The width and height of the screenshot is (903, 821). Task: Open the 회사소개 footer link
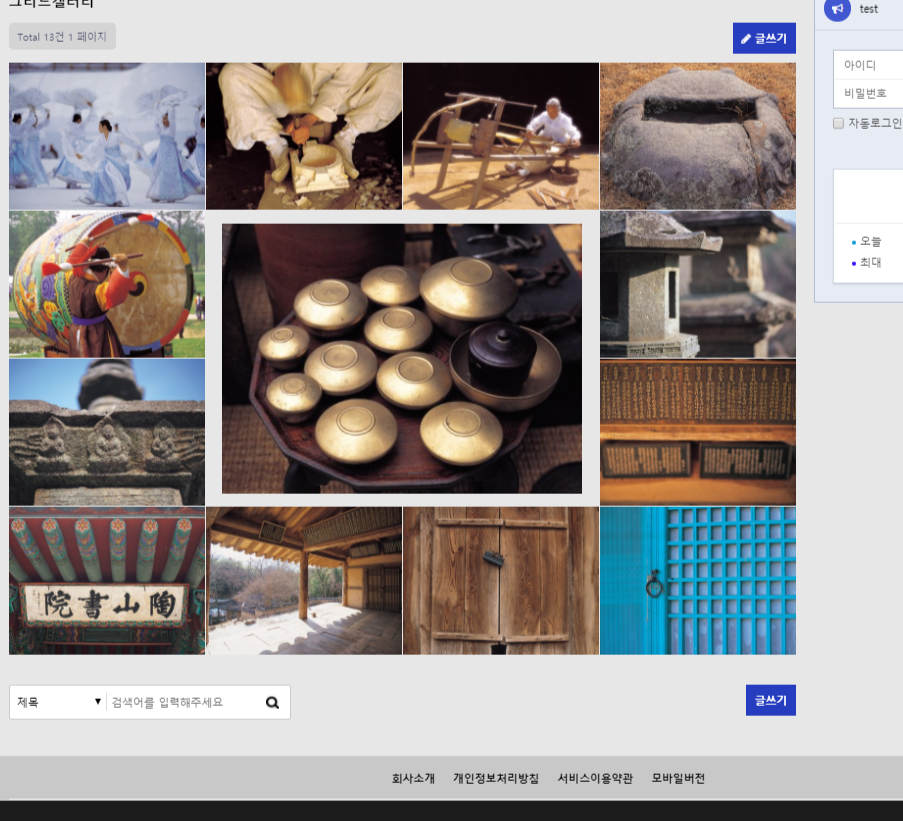[413, 778]
